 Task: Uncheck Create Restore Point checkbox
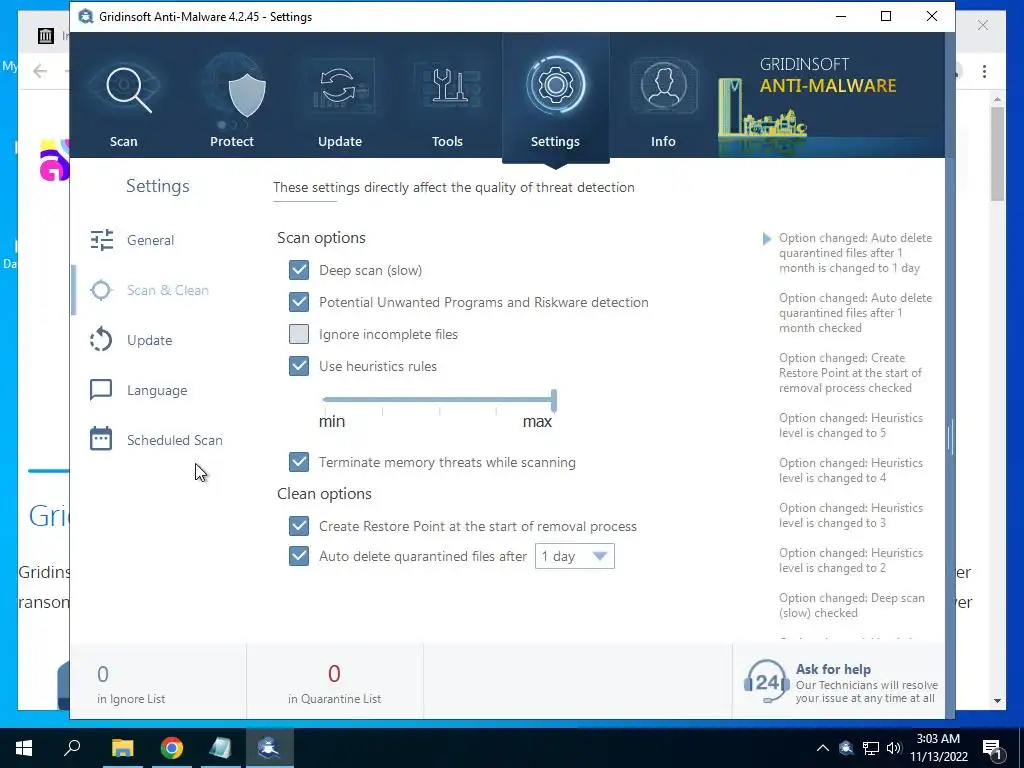(299, 526)
